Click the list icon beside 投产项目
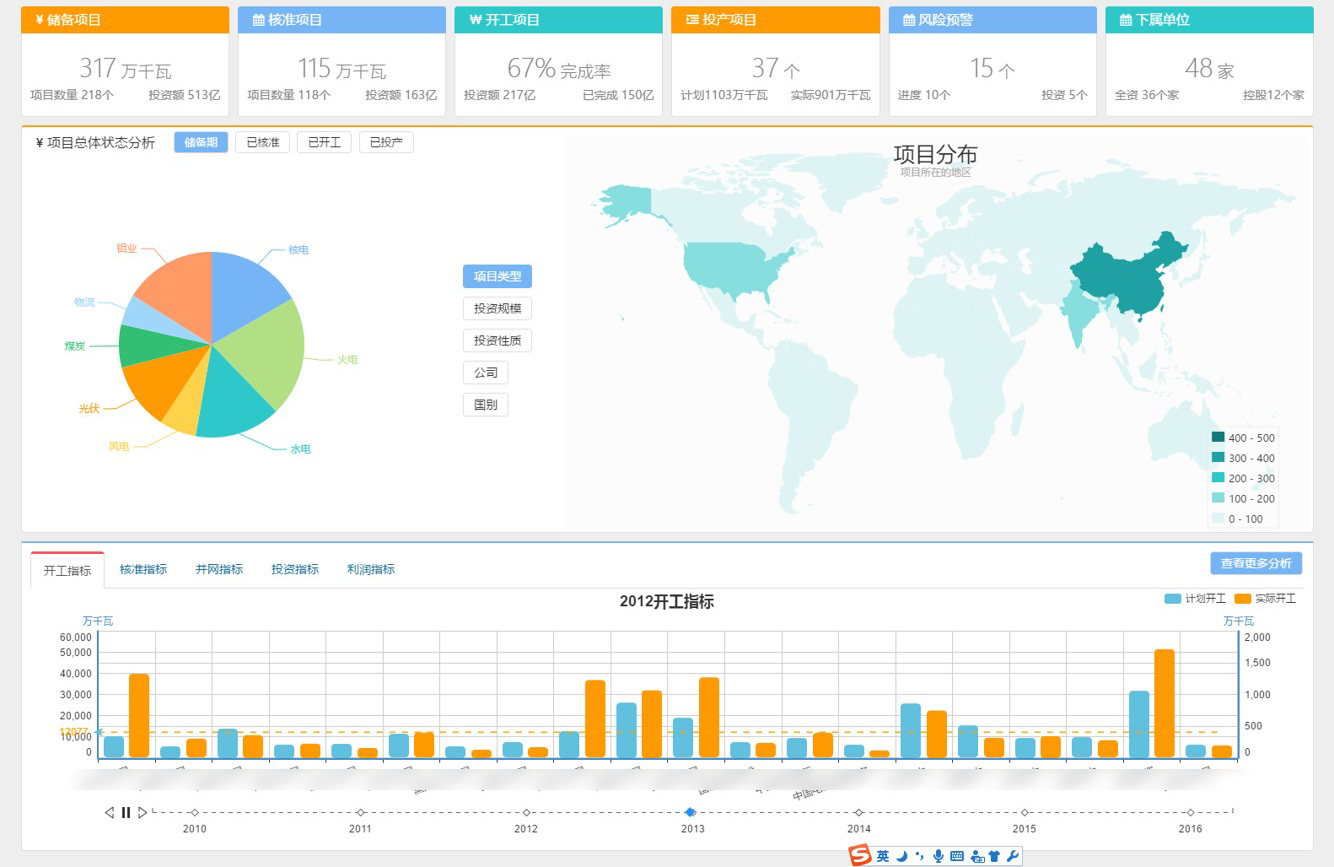1334x867 pixels. click(692, 20)
